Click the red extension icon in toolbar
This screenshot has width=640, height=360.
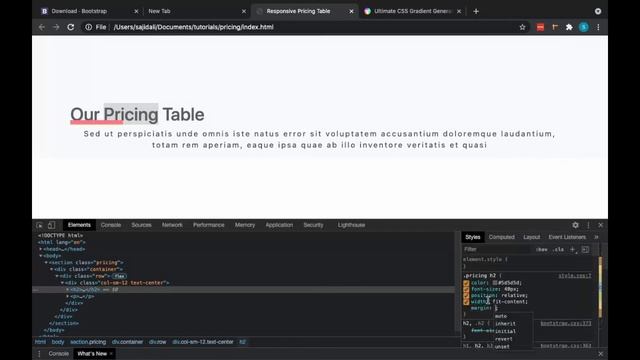540,27
